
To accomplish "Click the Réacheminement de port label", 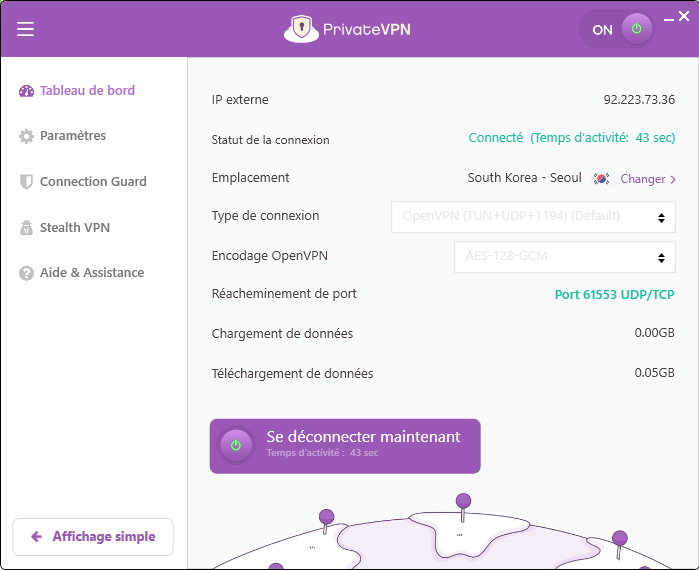I will (284, 294).
